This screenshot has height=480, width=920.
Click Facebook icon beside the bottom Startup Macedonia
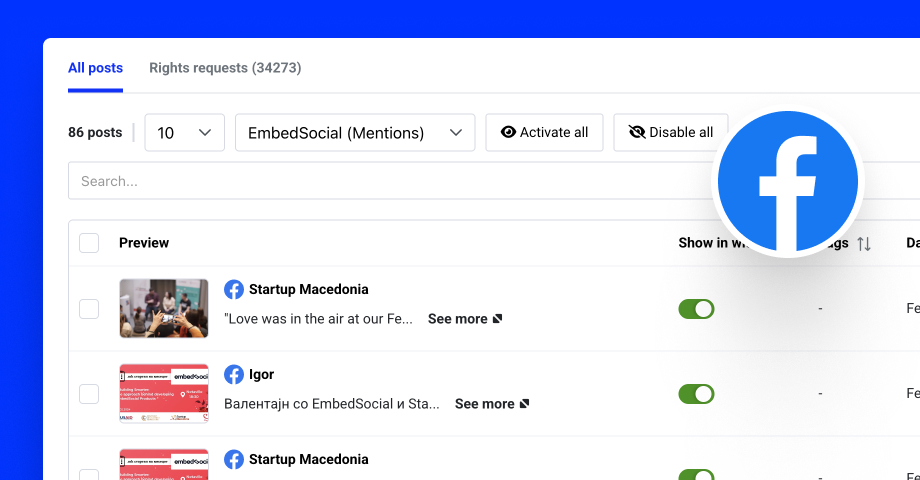(234, 459)
